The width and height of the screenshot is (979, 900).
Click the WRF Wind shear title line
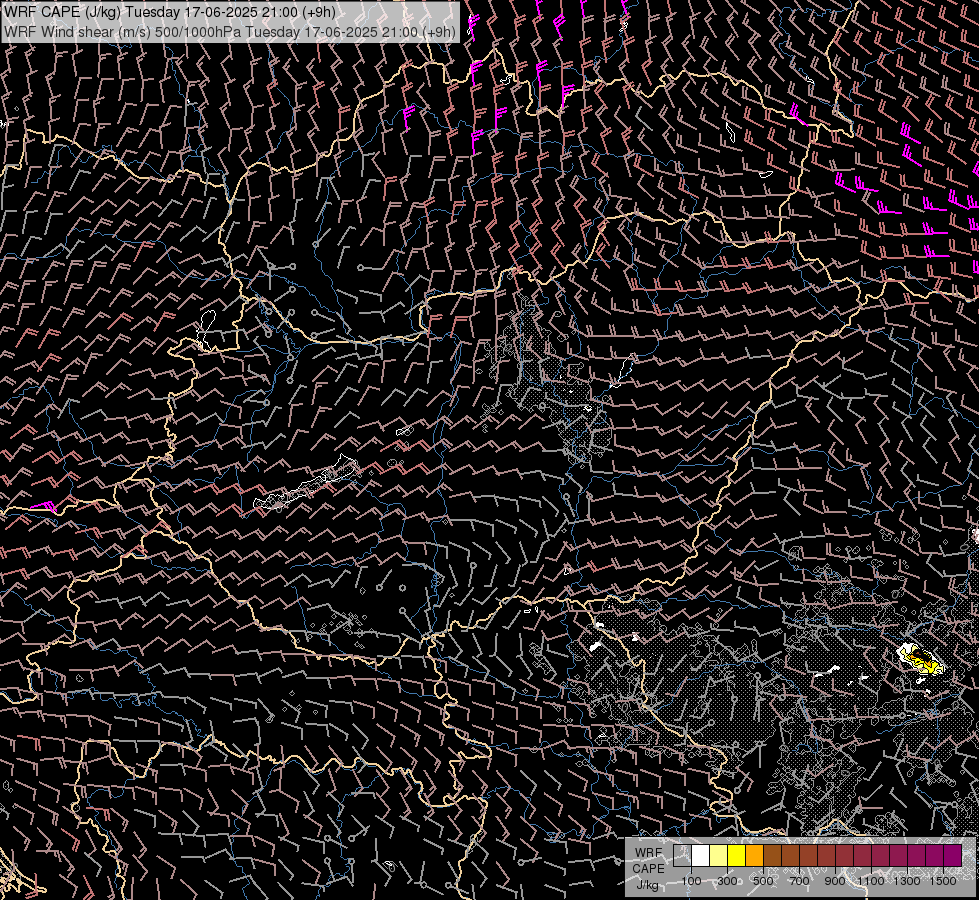230,32
